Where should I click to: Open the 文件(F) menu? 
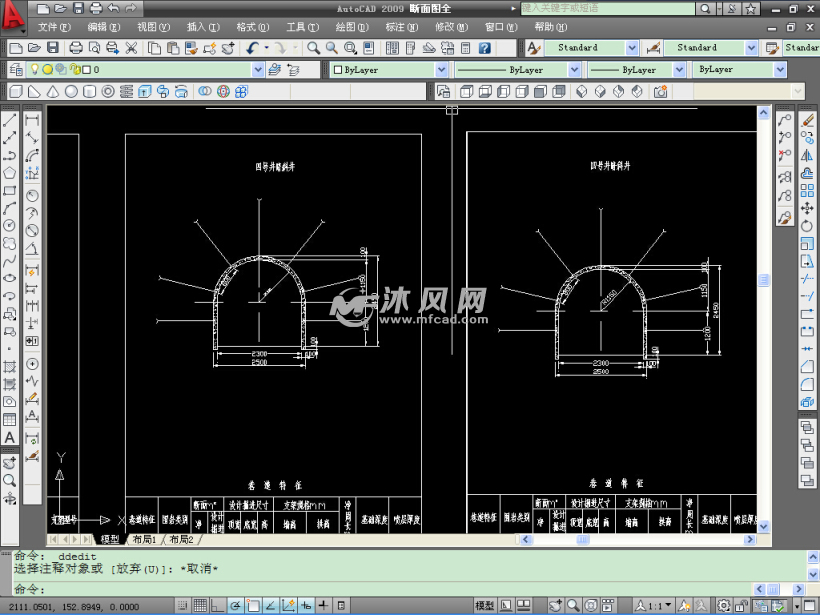coord(54,27)
